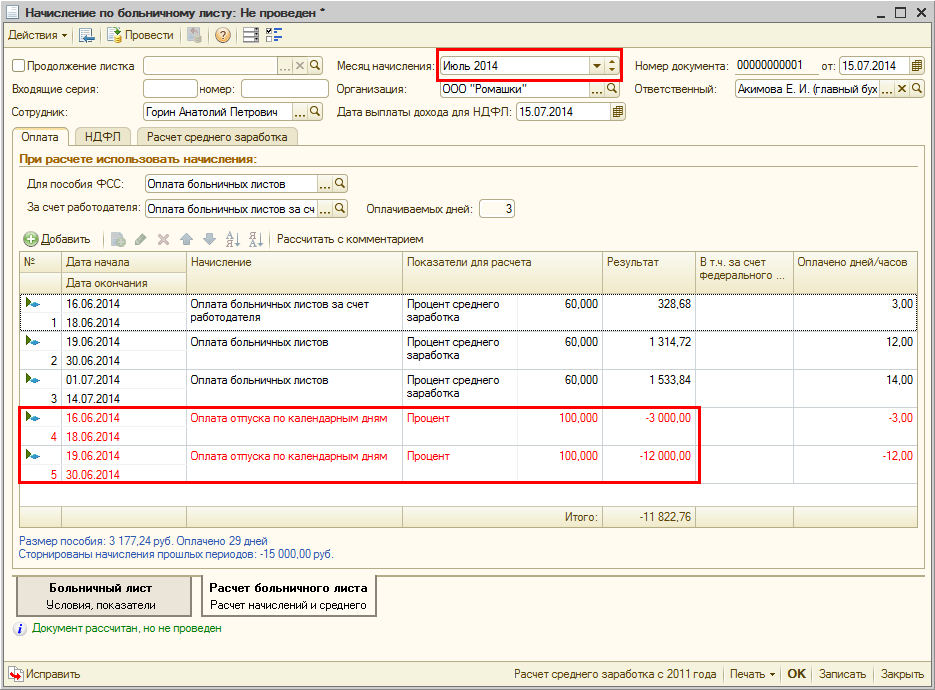The image size is (935, 690).
Task: Click the Записать save button
Action: click(x=842, y=674)
